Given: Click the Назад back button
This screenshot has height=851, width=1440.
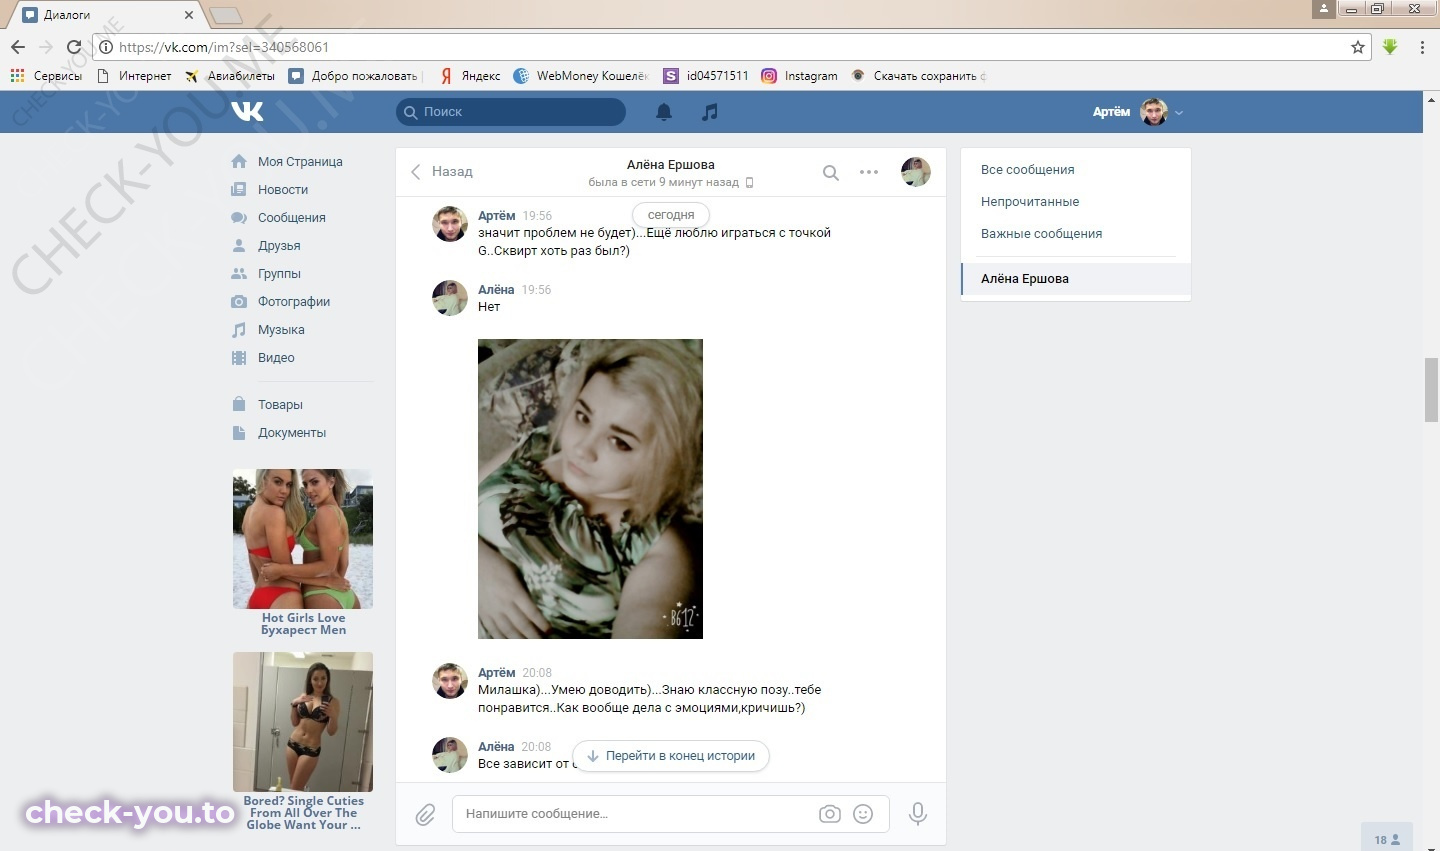Looking at the screenshot, I should [442, 172].
